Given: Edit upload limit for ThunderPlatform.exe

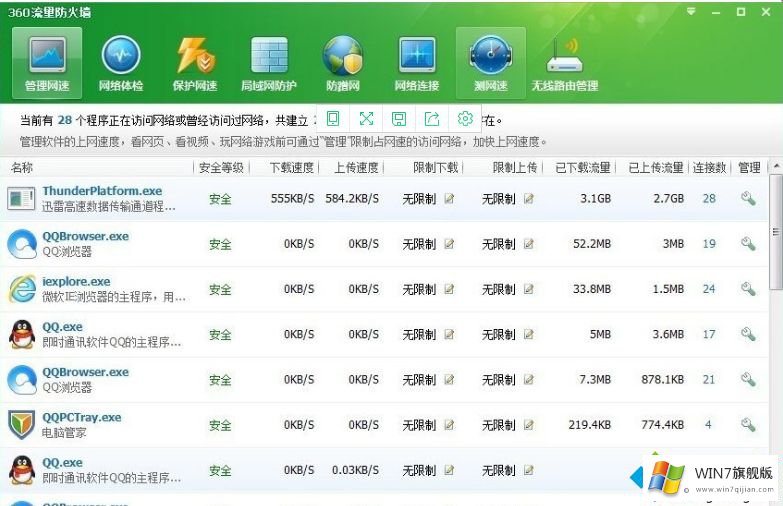Looking at the screenshot, I should [x=529, y=199].
